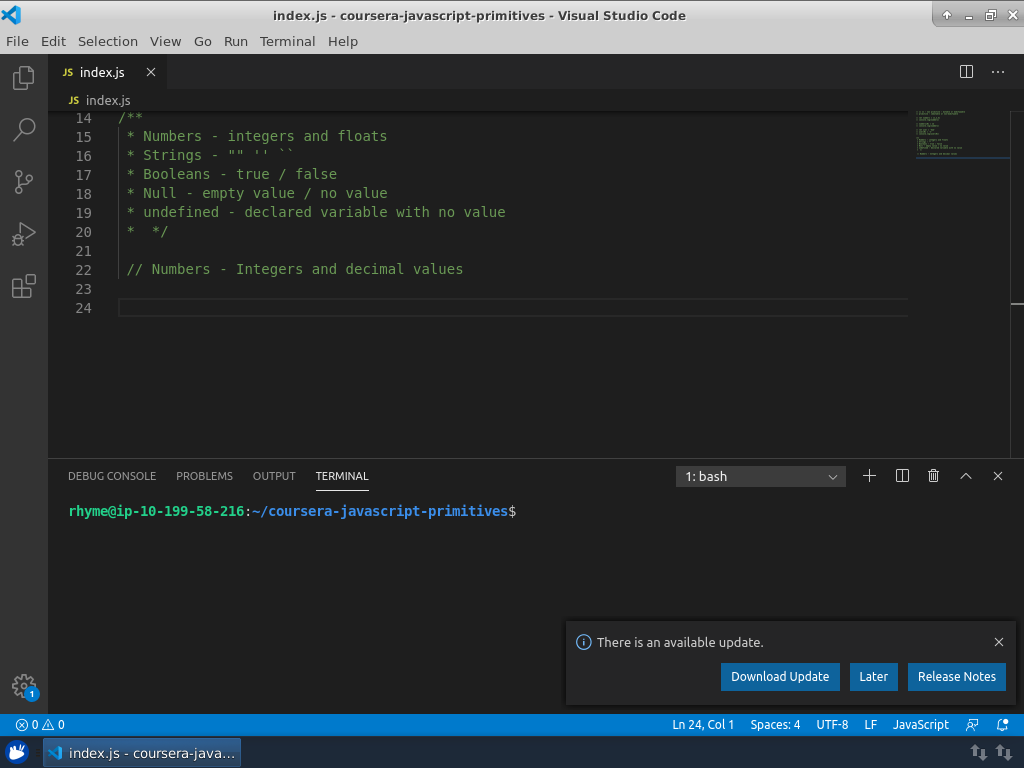
Task: Switch to the PROBLEMS tab
Action: point(204,476)
